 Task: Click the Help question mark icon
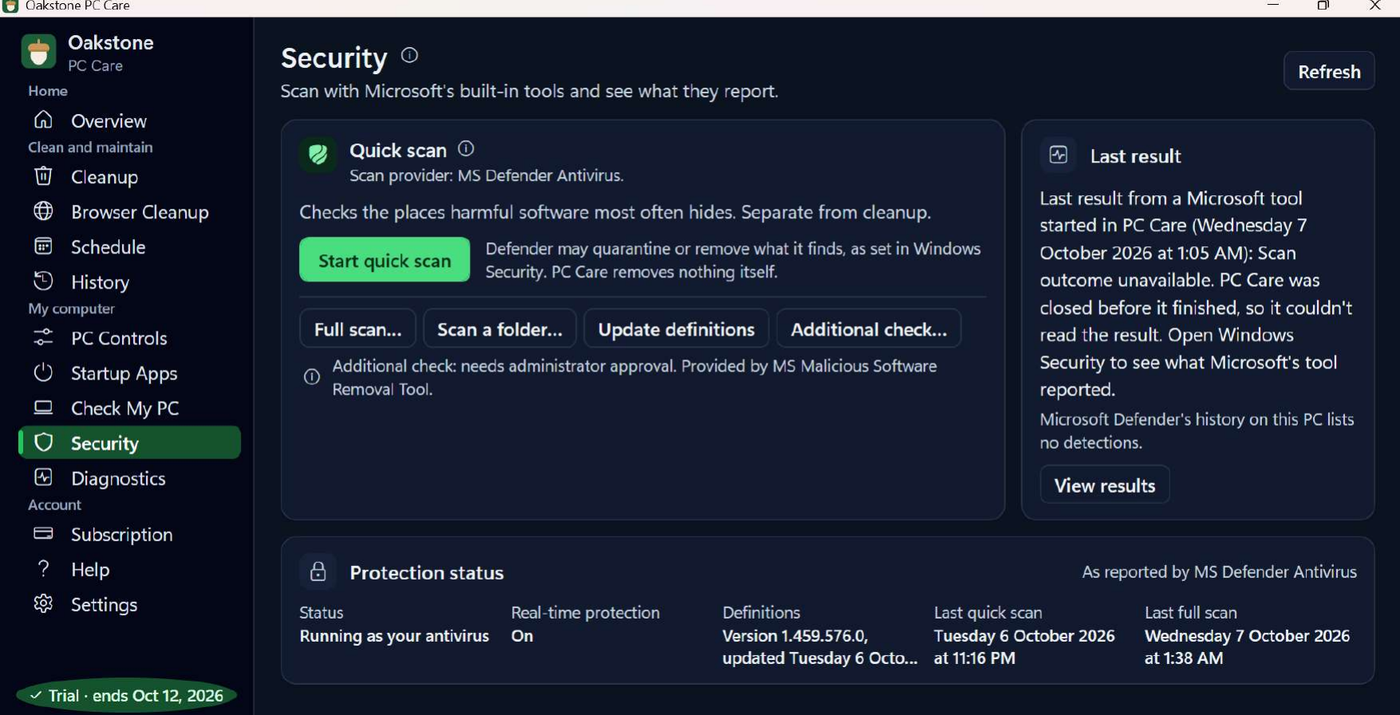coord(43,568)
